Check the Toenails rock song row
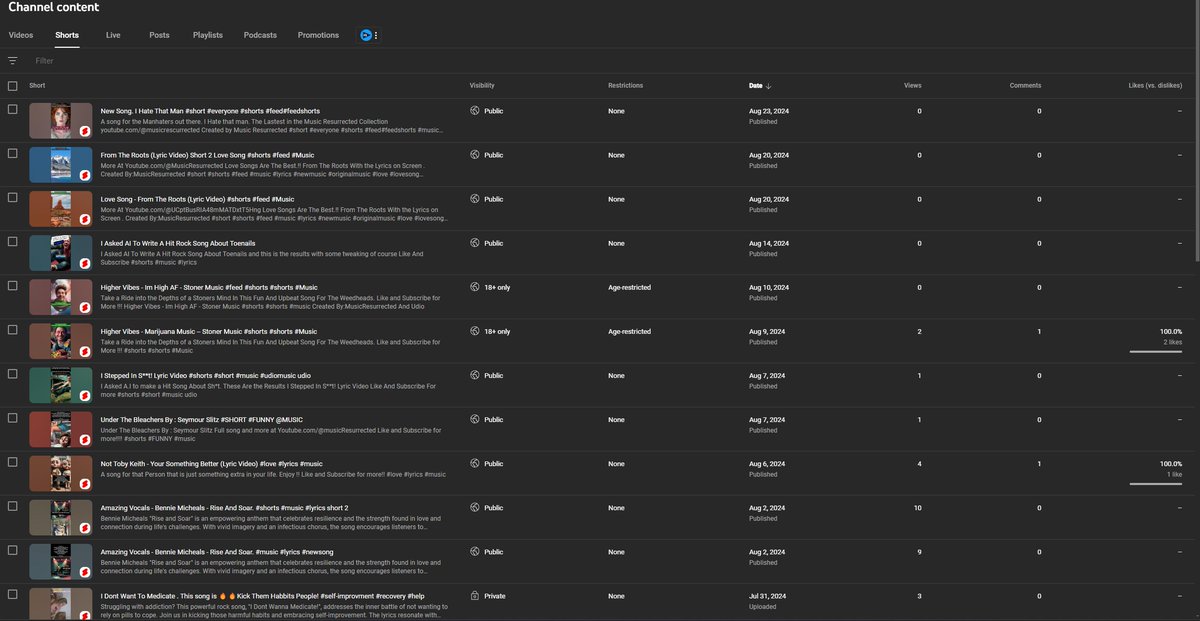The image size is (1200, 621). coord(12,241)
